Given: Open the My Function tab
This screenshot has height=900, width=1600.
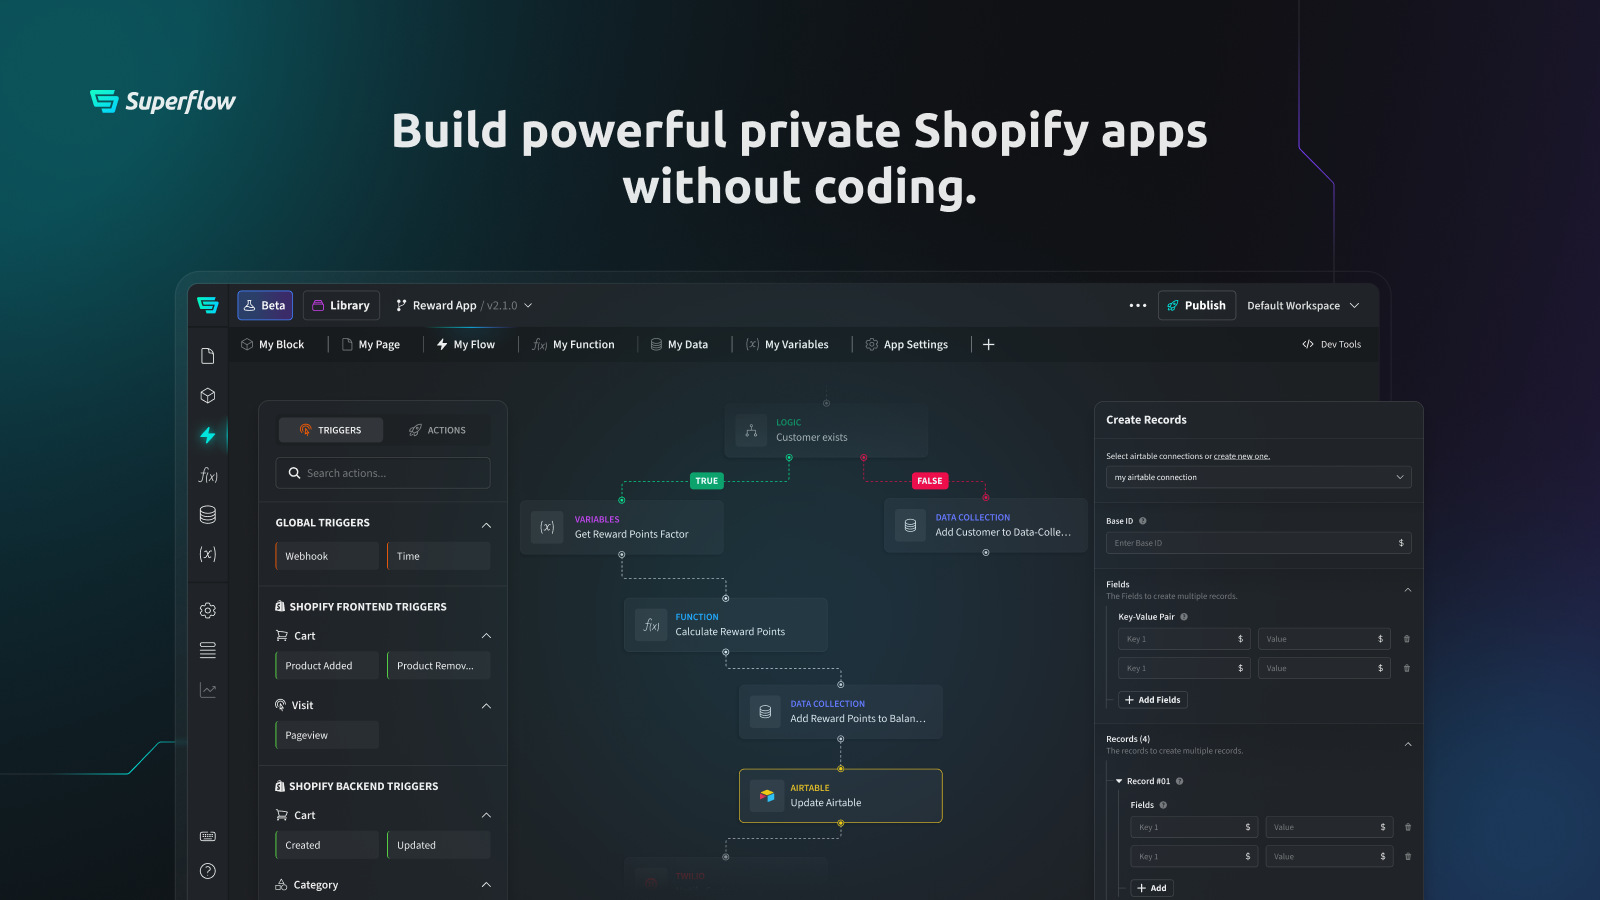Looking at the screenshot, I should pyautogui.click(x=574, y=345).
